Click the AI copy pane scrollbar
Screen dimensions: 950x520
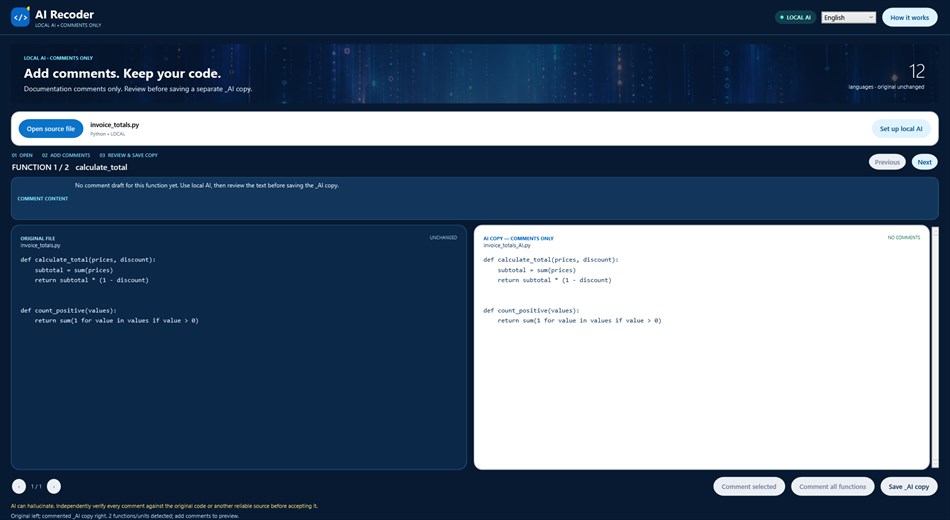tap(935, 347)
